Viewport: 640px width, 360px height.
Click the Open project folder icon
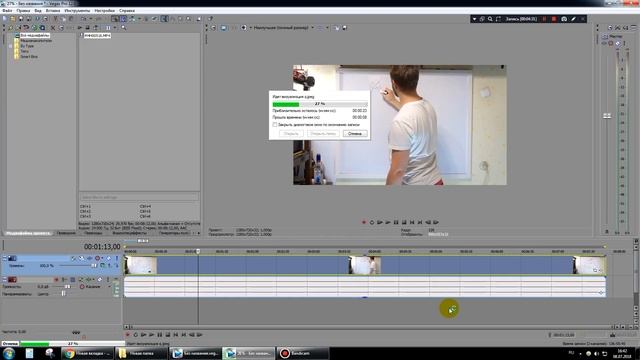point(13,19)
